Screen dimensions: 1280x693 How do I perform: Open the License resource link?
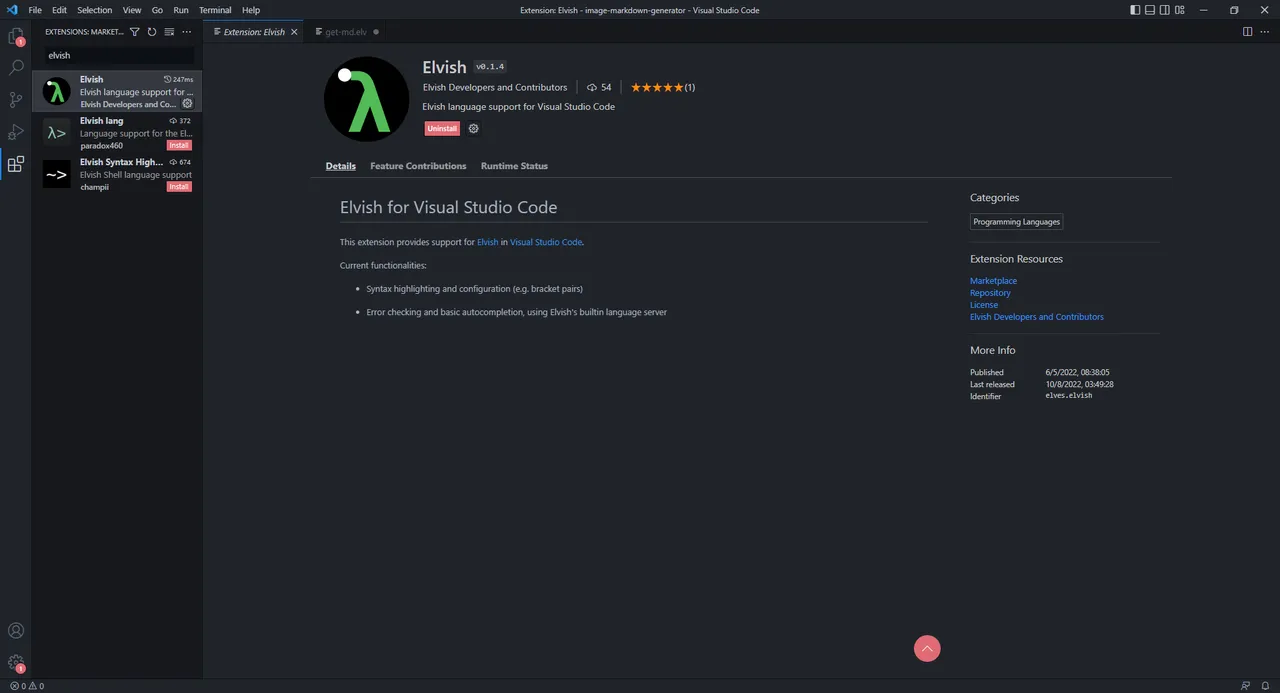click(984, 305)
